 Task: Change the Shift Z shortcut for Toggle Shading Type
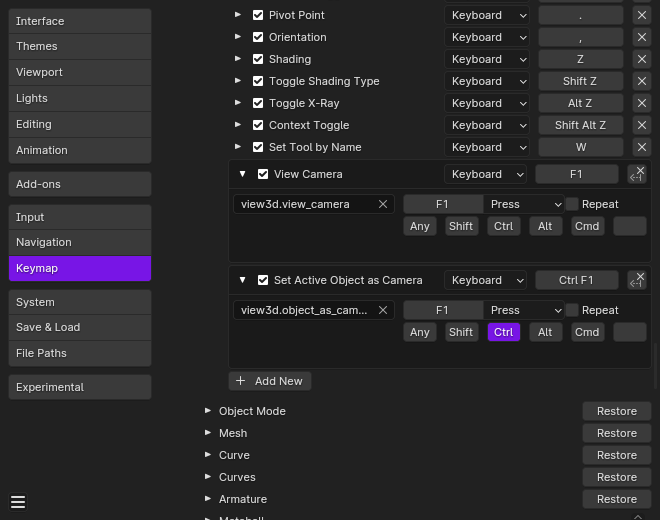pyautogui.click(x=580, y=81)
